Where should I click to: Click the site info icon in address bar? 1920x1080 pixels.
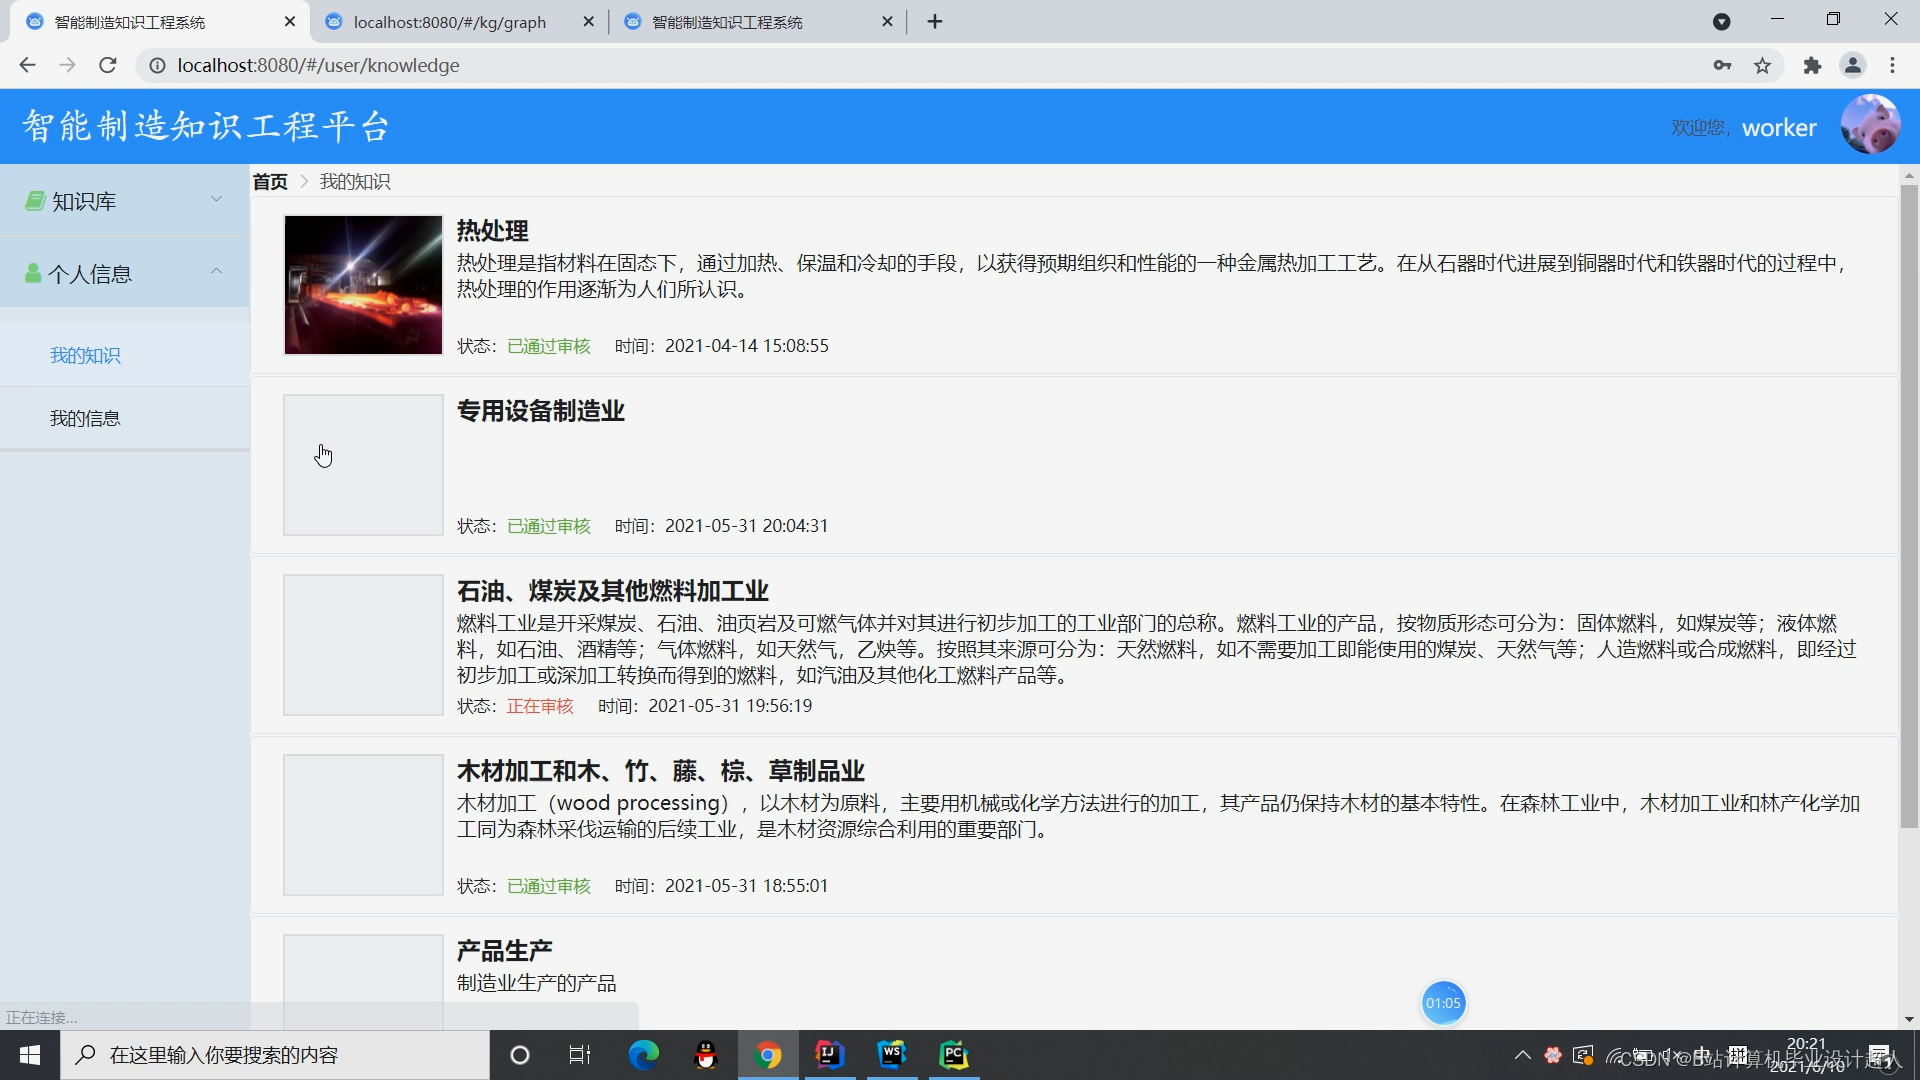(157, 65)
